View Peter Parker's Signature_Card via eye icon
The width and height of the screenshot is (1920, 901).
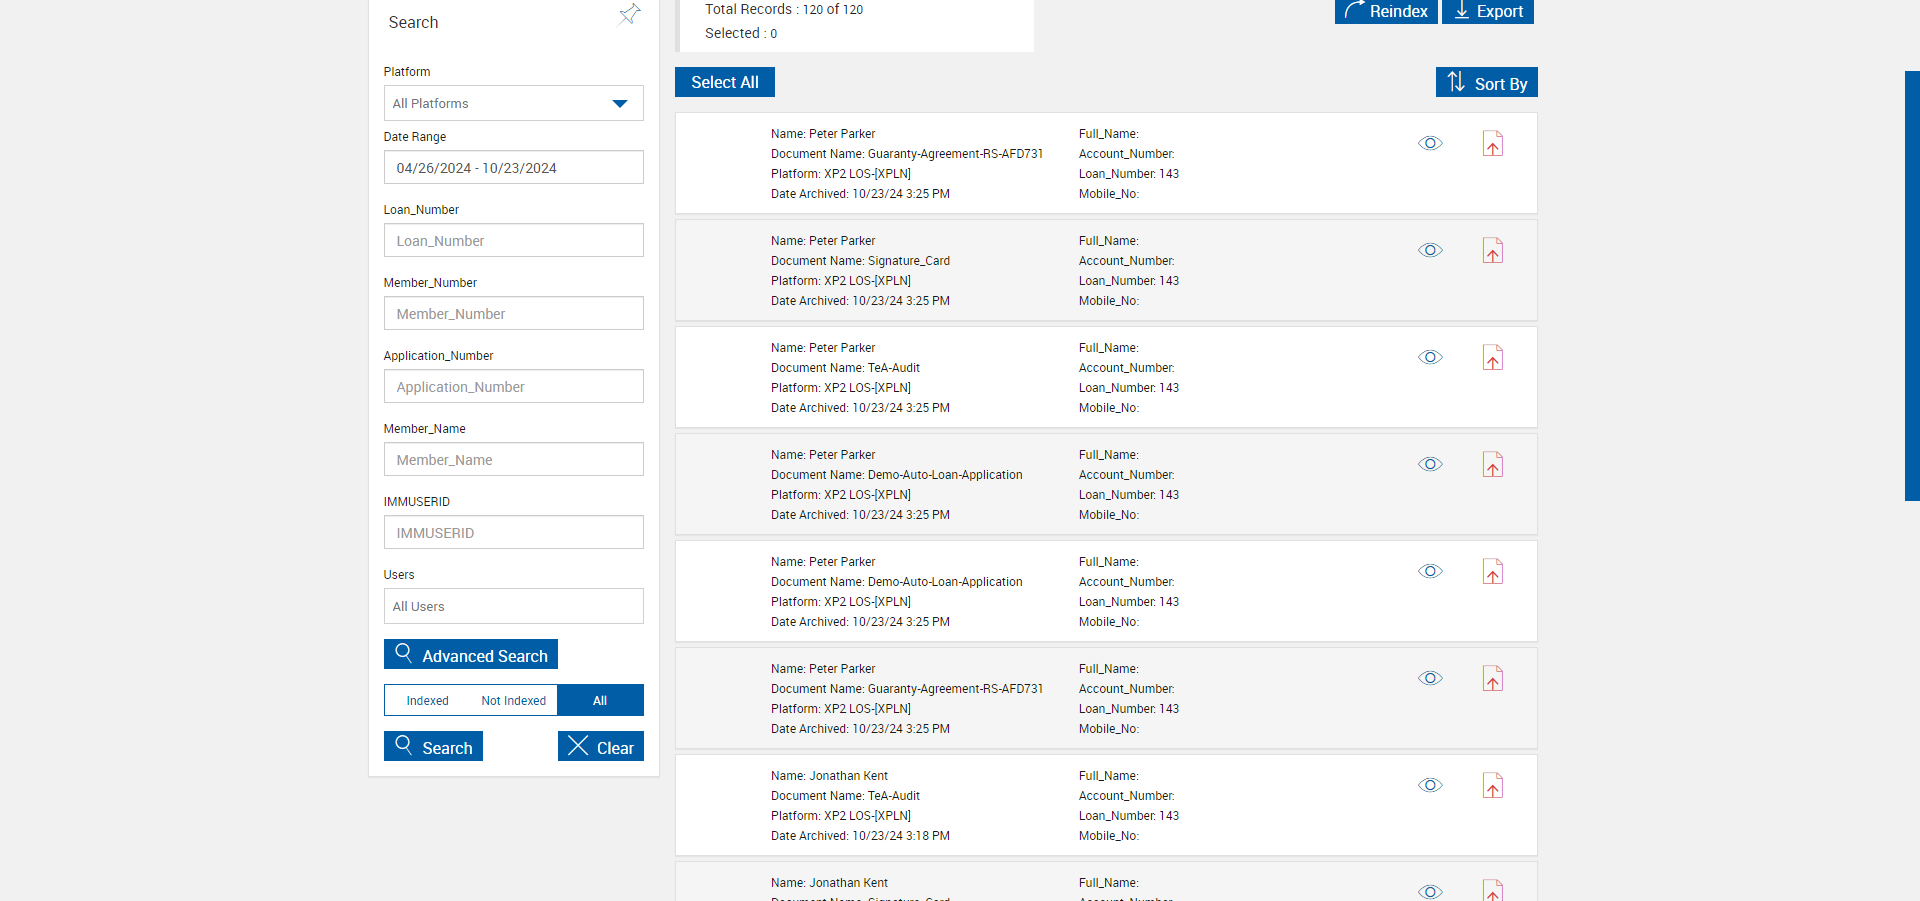click(x=1430, y=250)
